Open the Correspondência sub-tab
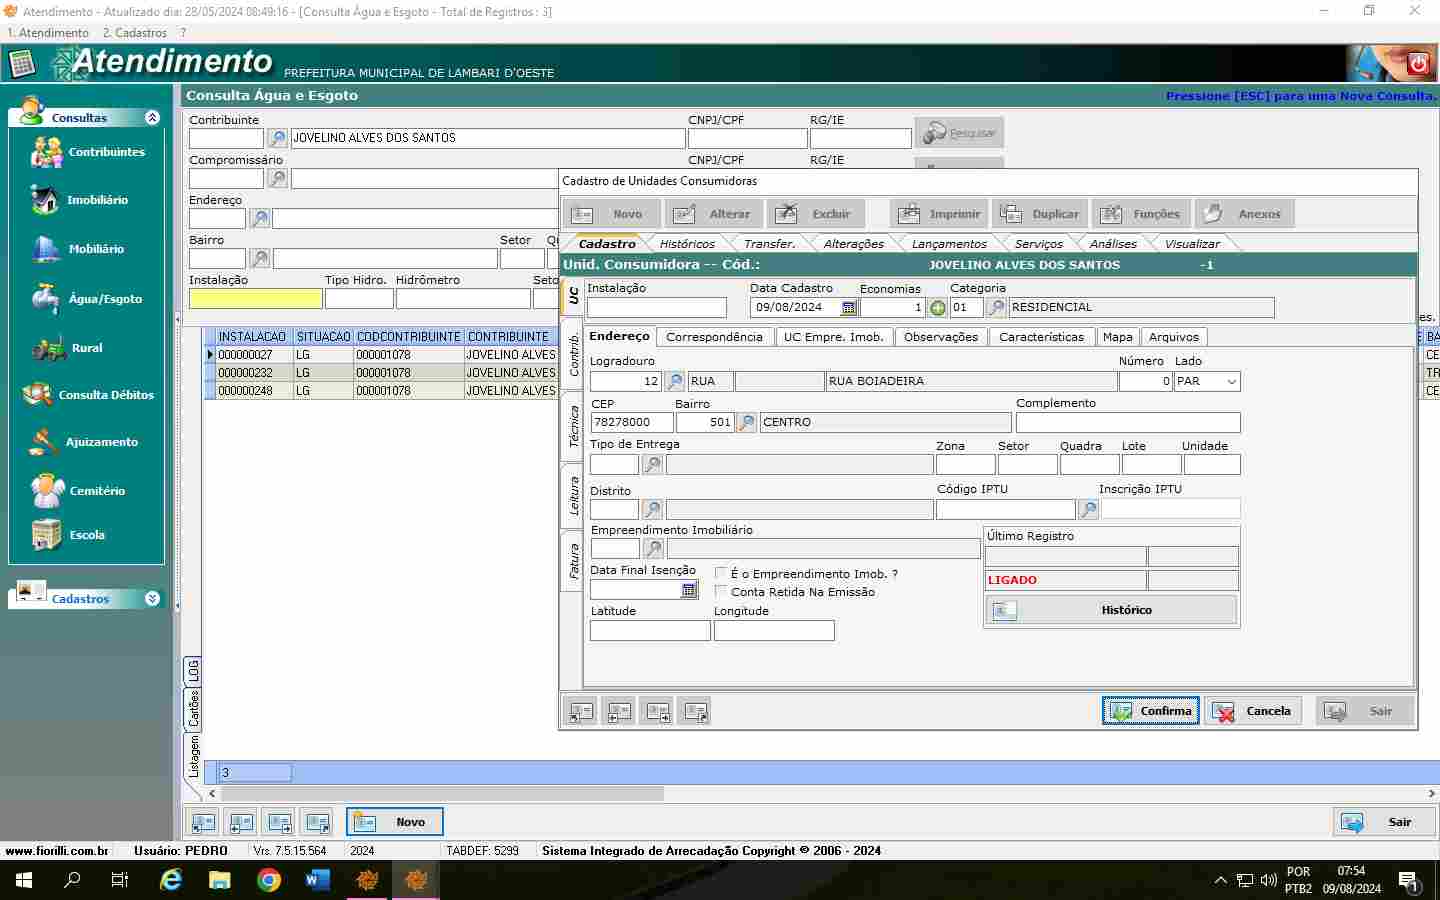 pos(714,337)
